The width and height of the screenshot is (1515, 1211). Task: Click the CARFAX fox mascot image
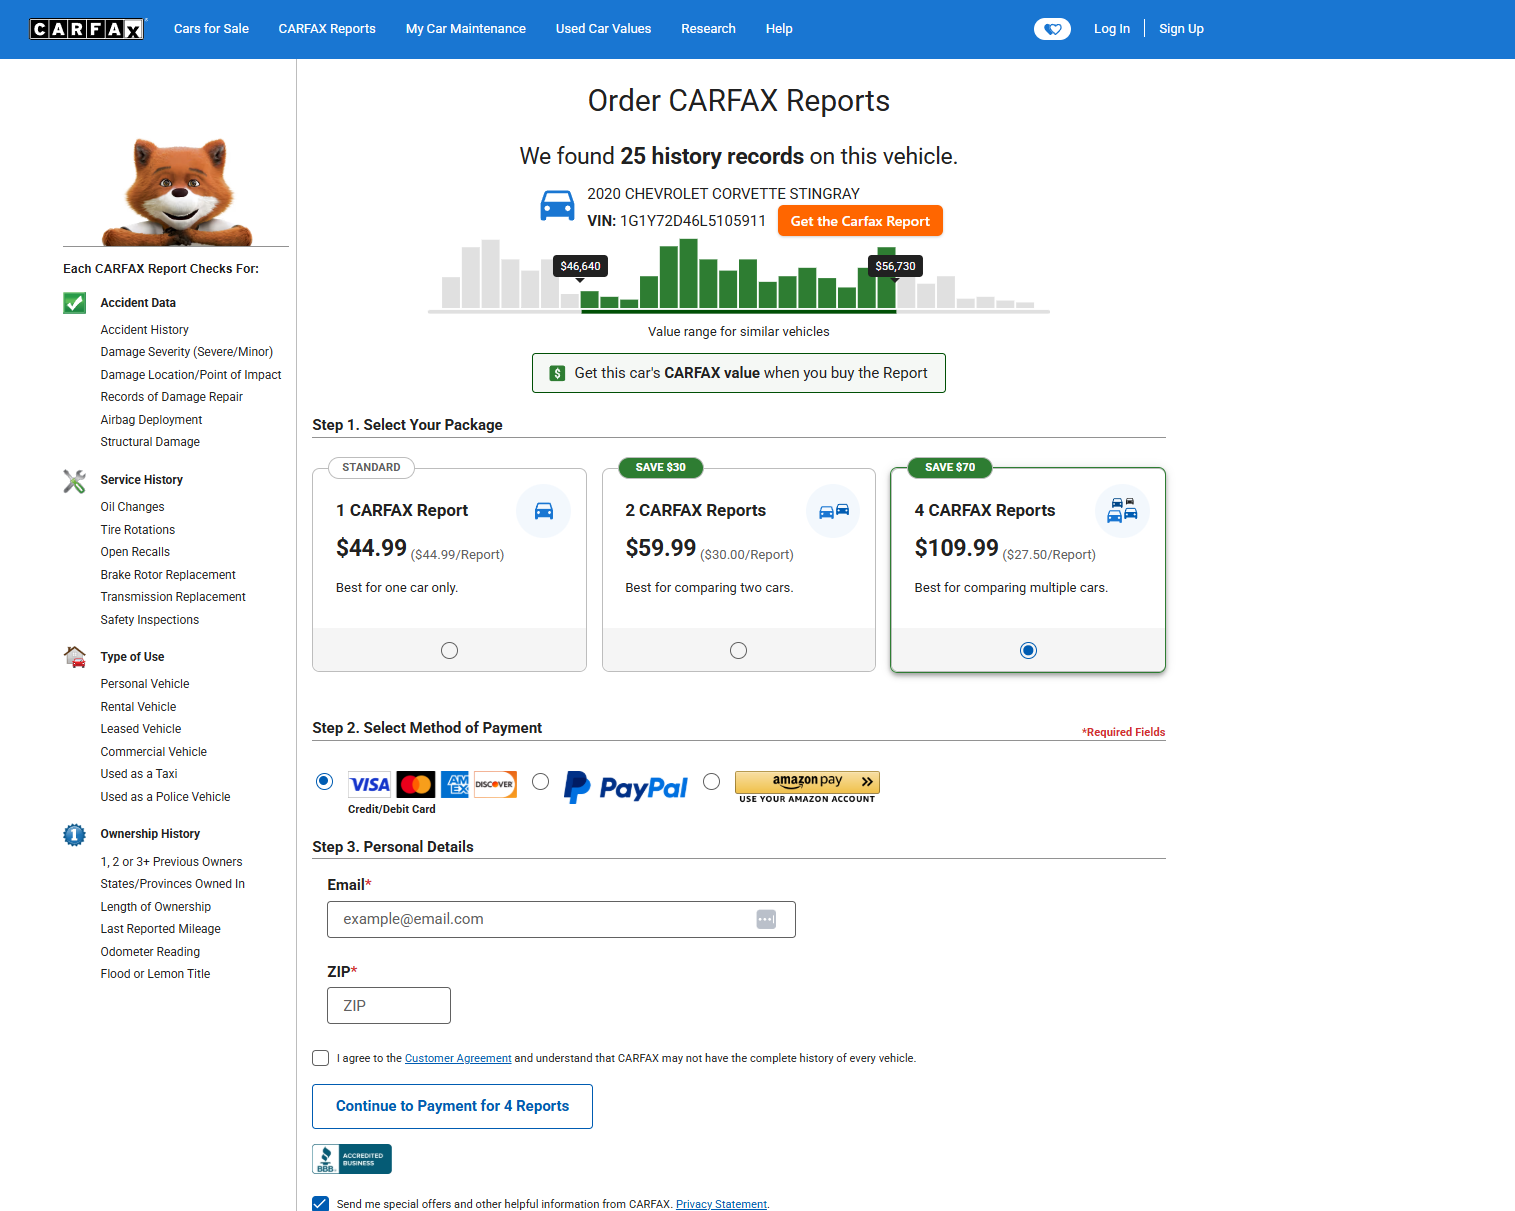pyautogui.click(x=177, y=192)
